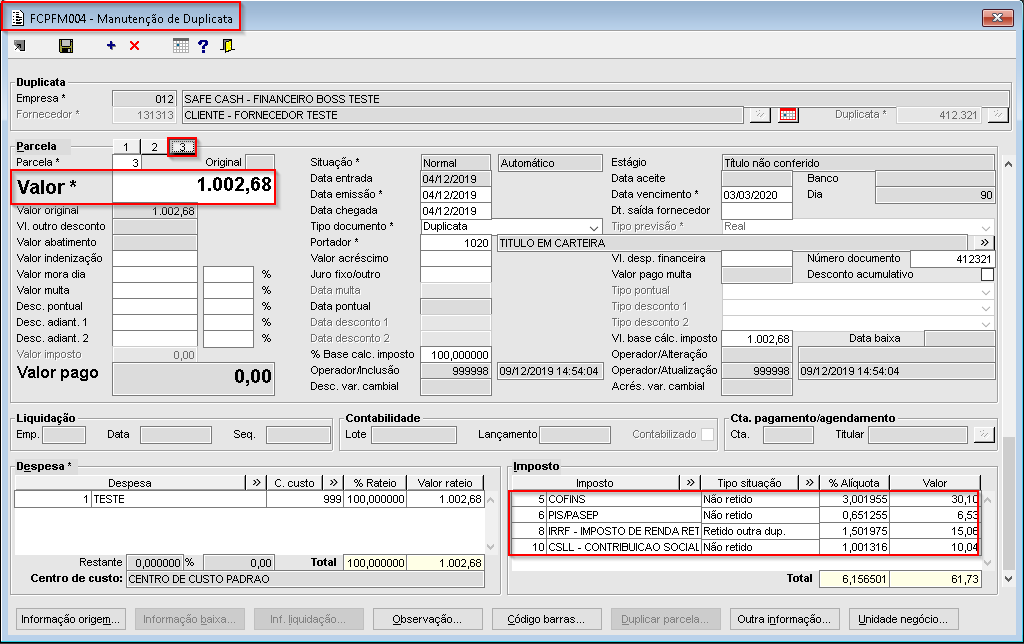Toggle Desconto acumulativo checkbox
The height and width of the screenshot is (644, 1024).
tap(987, 275)
